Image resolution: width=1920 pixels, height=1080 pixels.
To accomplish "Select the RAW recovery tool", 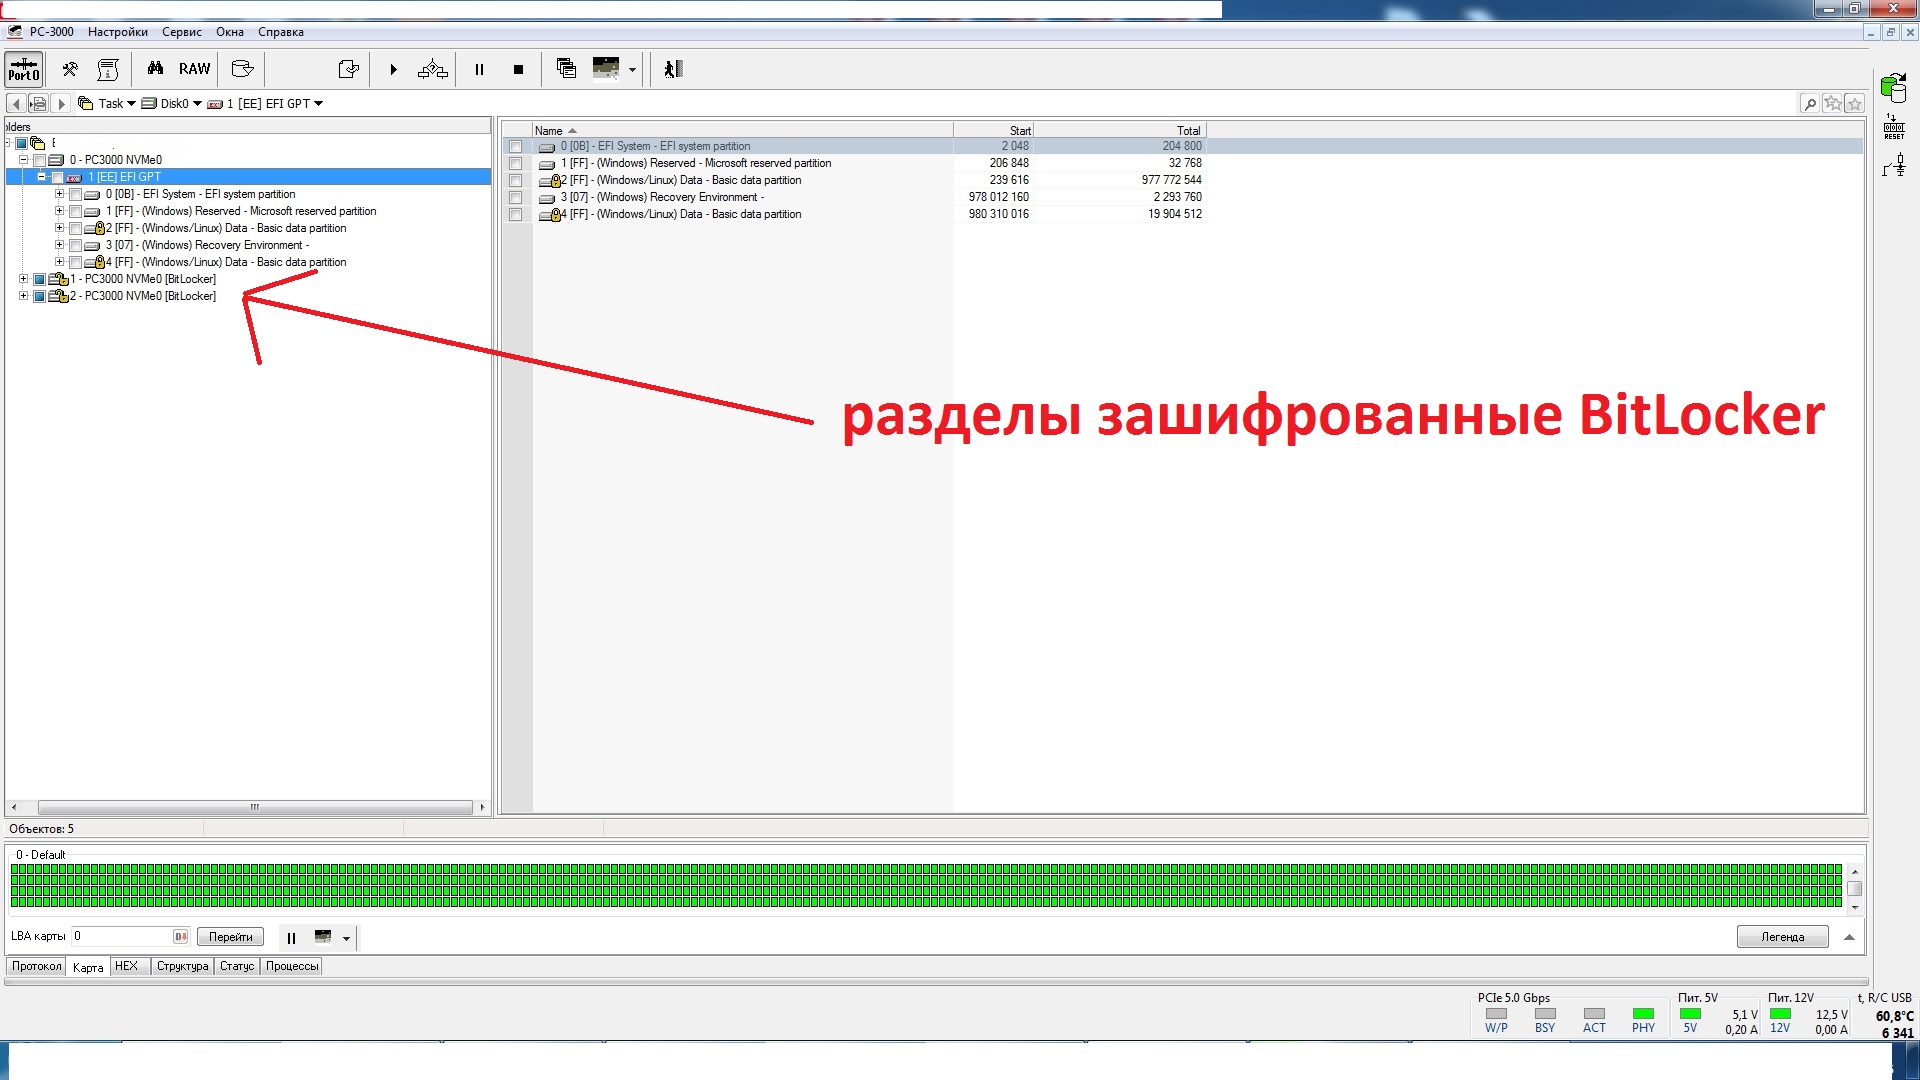I will (x=194, y=69).
